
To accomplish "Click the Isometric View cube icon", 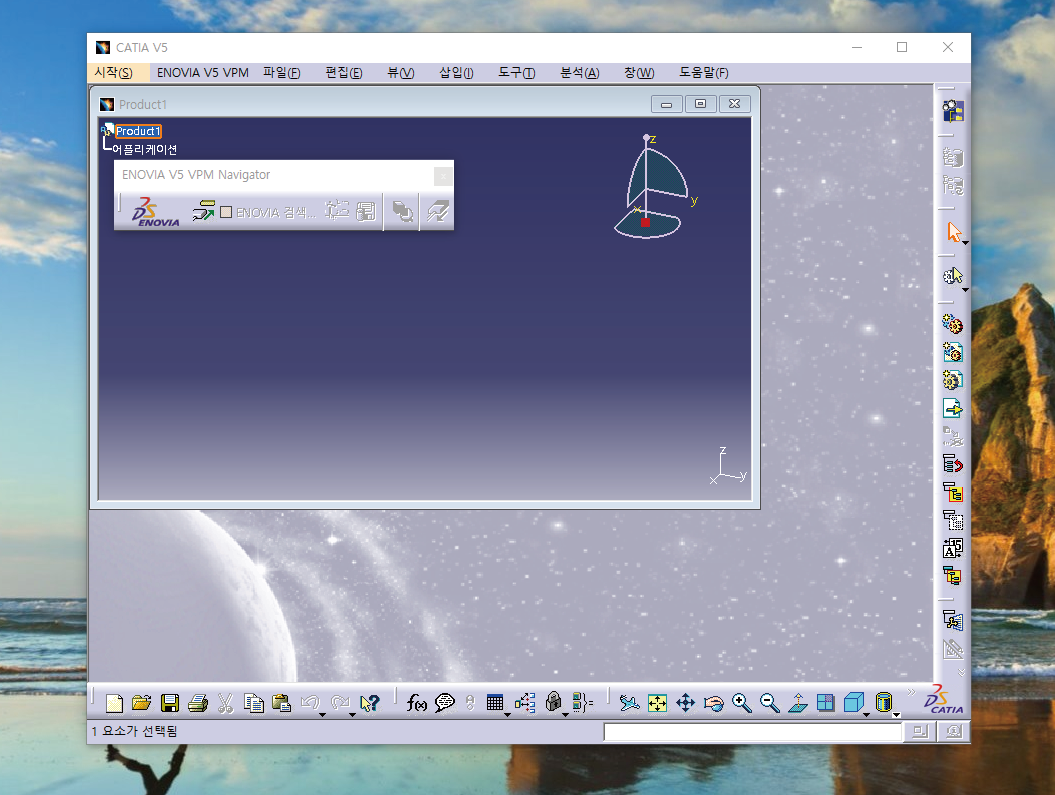I will tap(853, 704).
